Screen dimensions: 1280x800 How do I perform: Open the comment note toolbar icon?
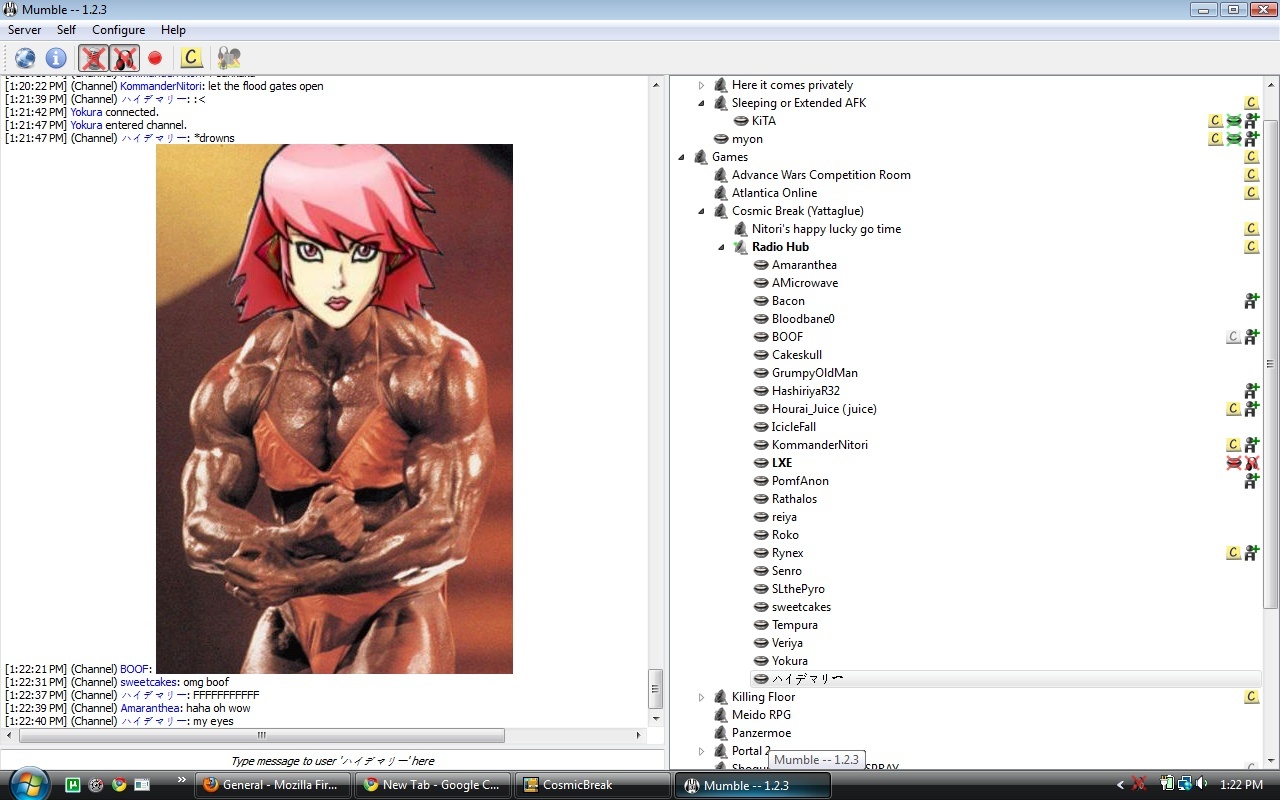pyautogui.click(x=192, y=58)
